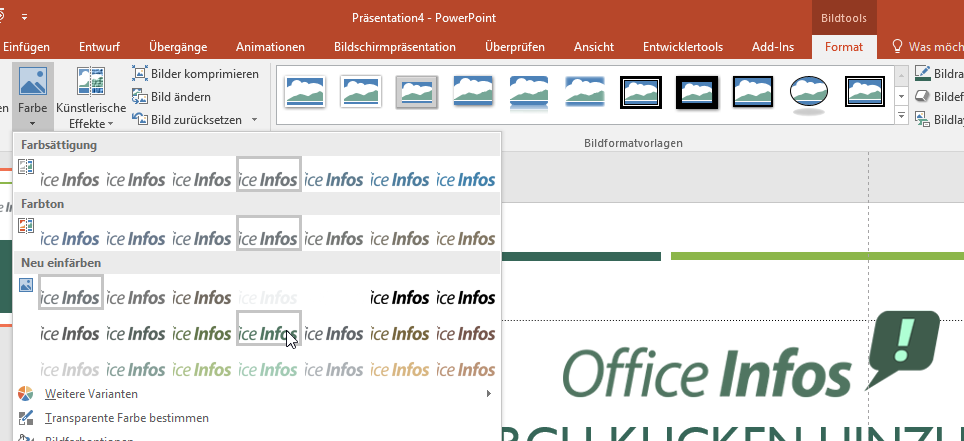Click the Office Infos logo image on slide

pyautogui.click(x=751, y=356)
